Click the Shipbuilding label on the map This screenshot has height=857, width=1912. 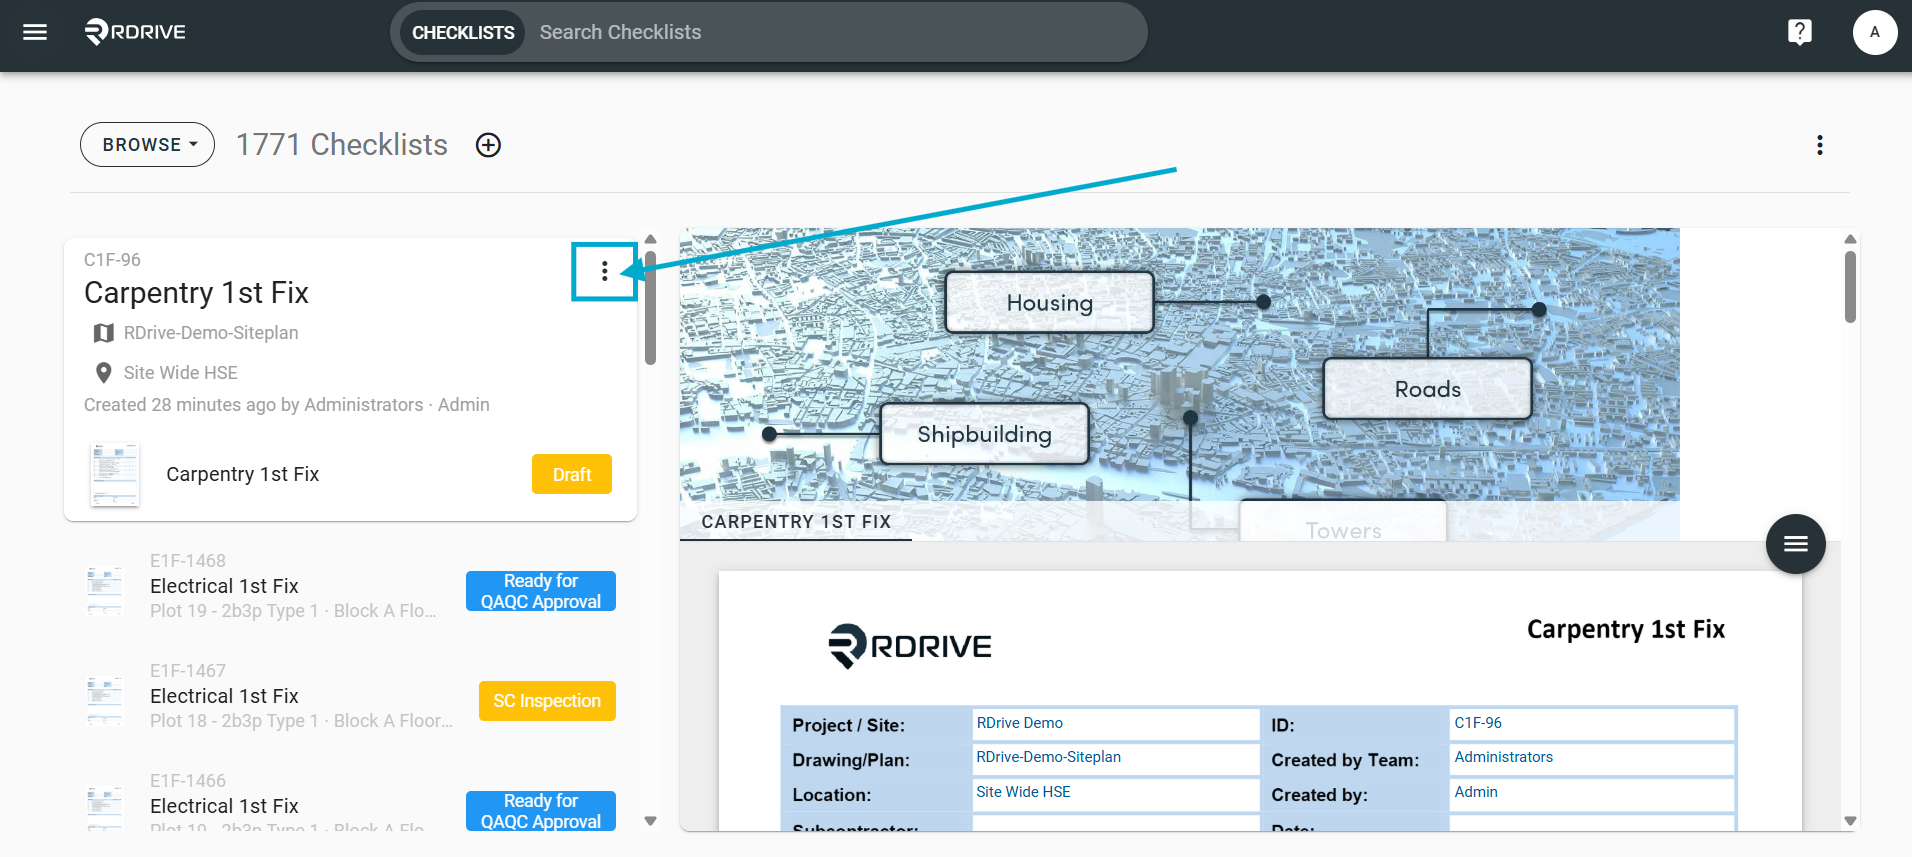pos(984,434)
